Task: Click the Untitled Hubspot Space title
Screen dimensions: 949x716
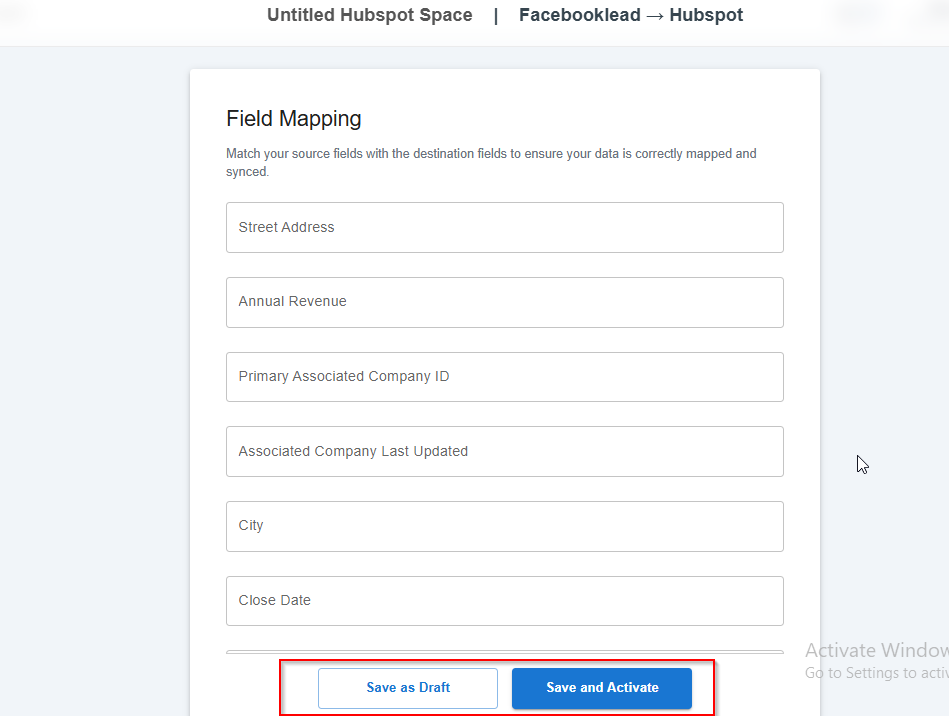Action: (x=370, y=15)
